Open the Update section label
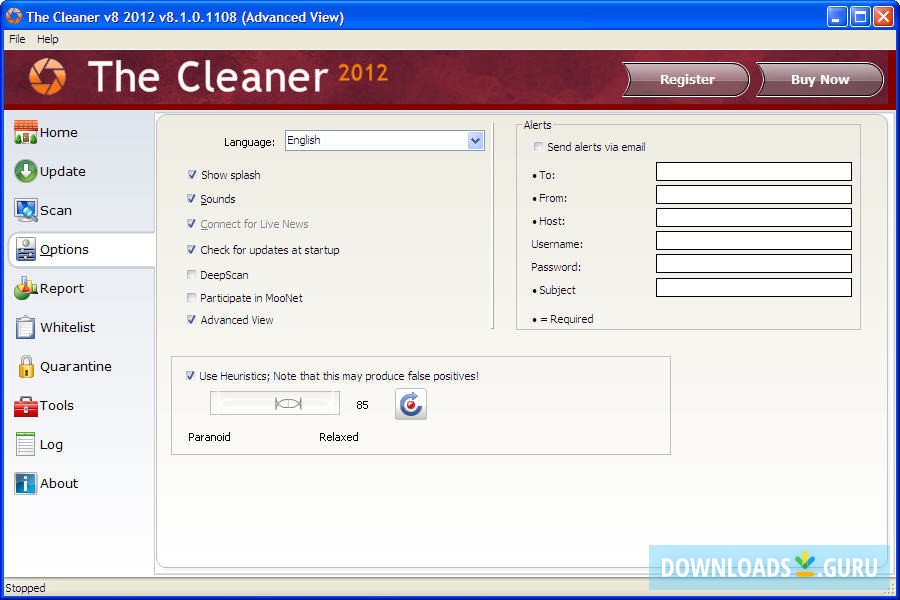Screen dimensions: 900x600 pyautogui.click(x=63, y=172)
